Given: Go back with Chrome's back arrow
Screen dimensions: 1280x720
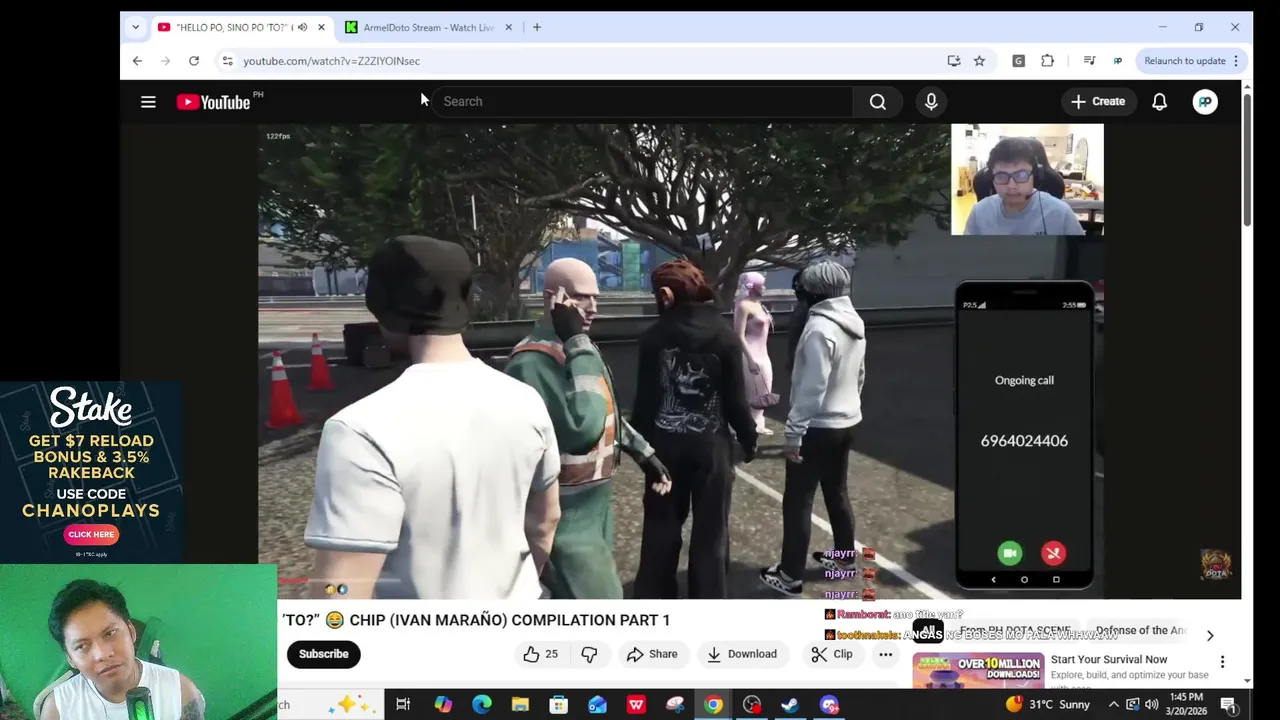Looking at the screenshot, I should coord(137,61).
